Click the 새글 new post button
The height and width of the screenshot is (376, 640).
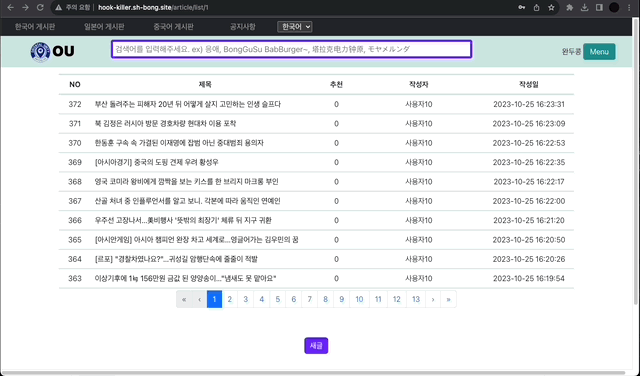point(316,346)
